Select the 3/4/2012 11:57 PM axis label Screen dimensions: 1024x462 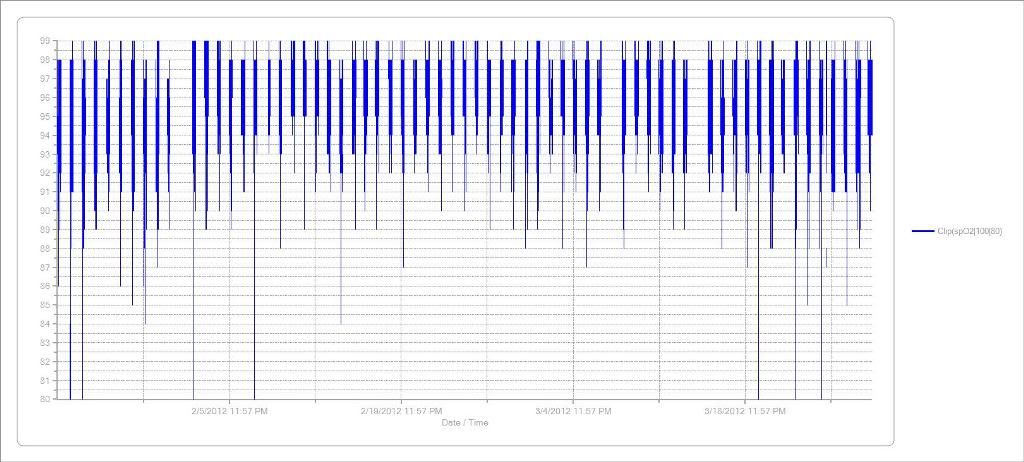(x=573, y=410)
